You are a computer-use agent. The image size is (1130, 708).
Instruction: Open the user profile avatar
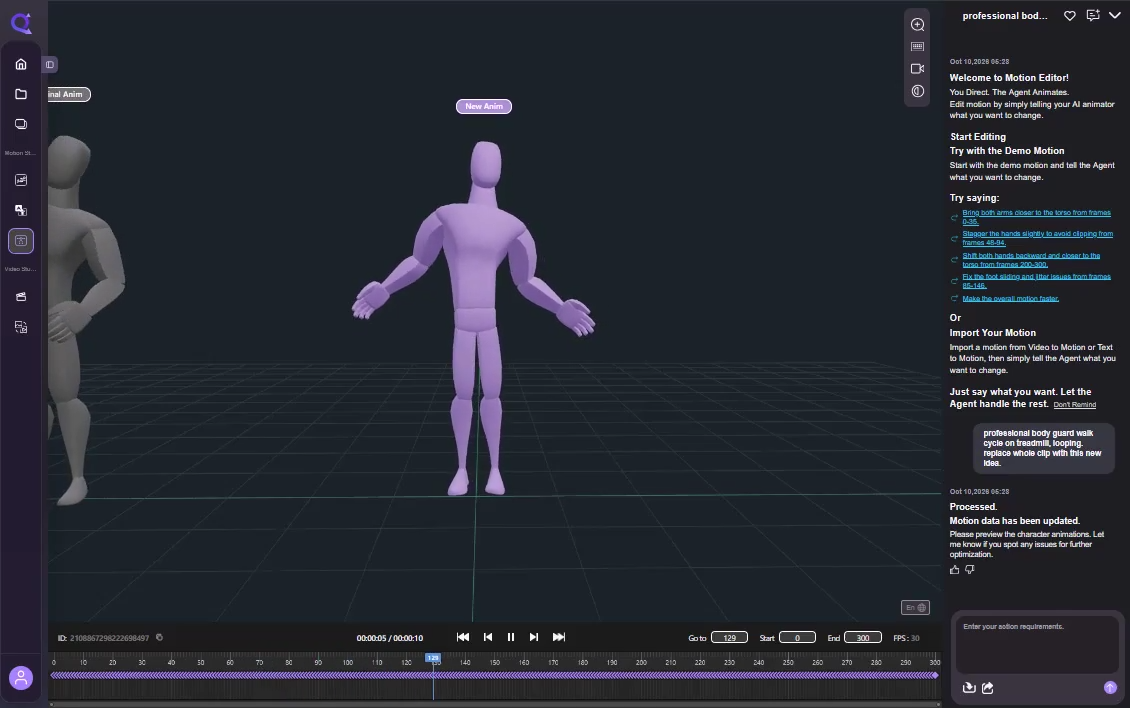21,678
